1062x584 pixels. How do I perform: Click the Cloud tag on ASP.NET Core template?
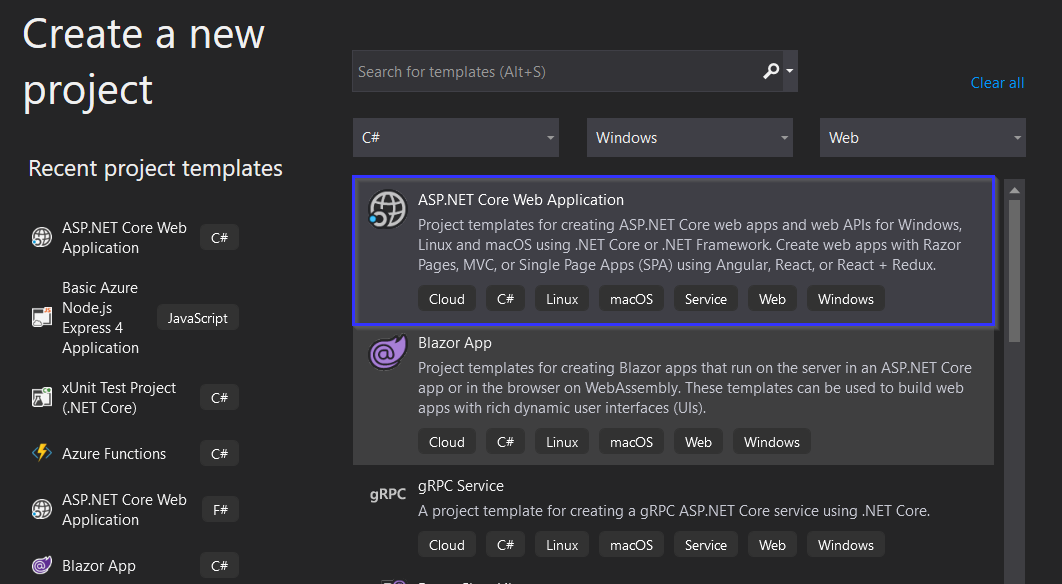[446, 298]
